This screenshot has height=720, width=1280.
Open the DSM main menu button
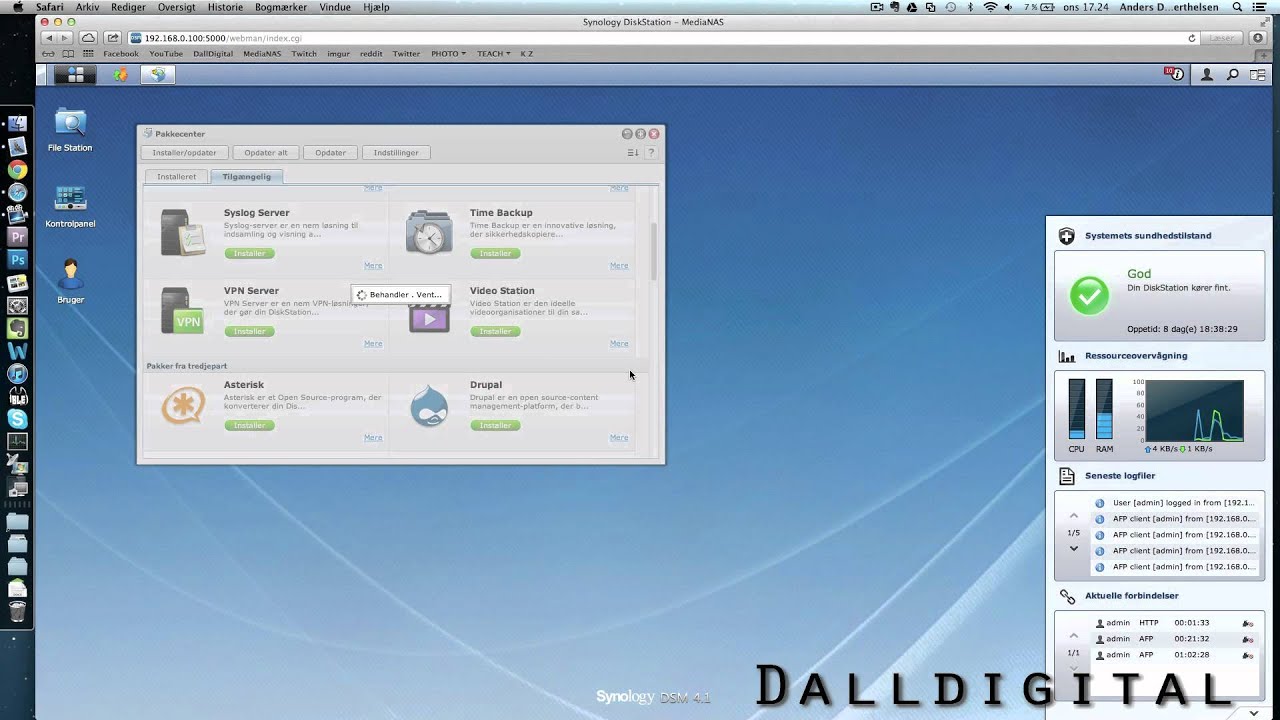tap(75, 74)
